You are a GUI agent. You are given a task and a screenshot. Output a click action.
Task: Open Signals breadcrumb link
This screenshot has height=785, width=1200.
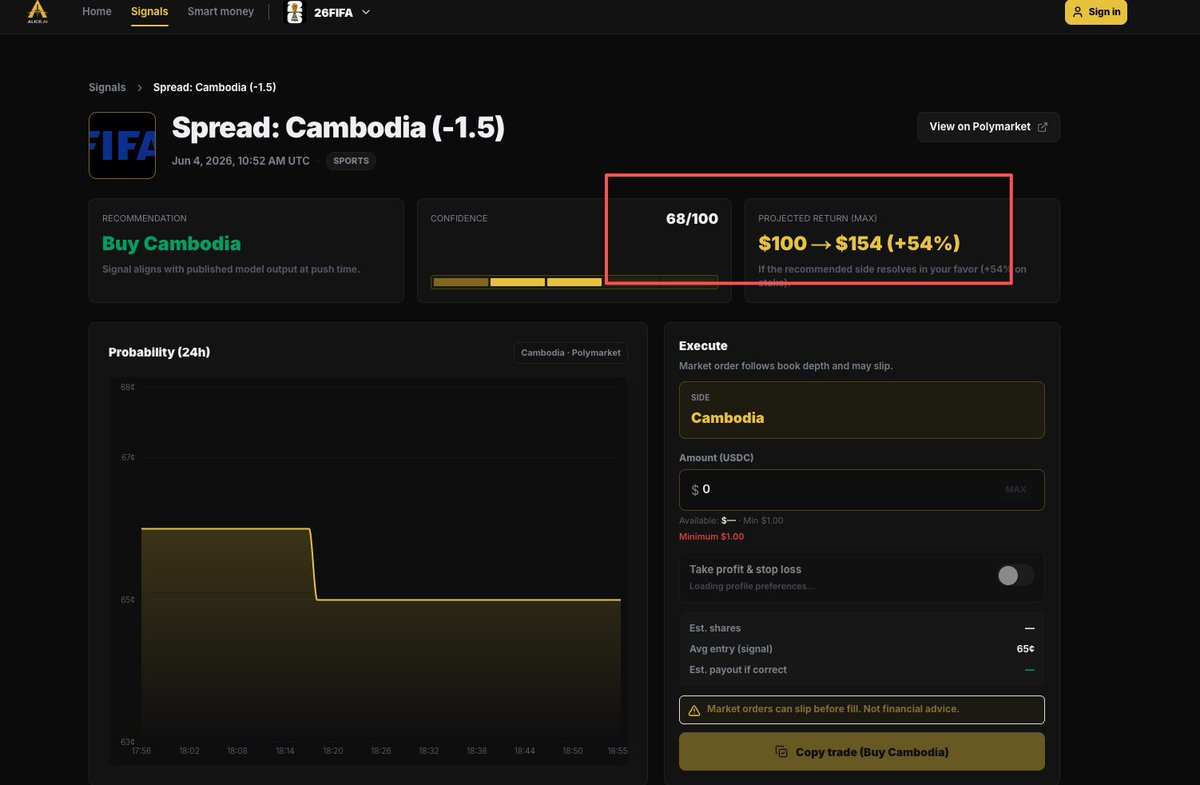tap(107, 87)
